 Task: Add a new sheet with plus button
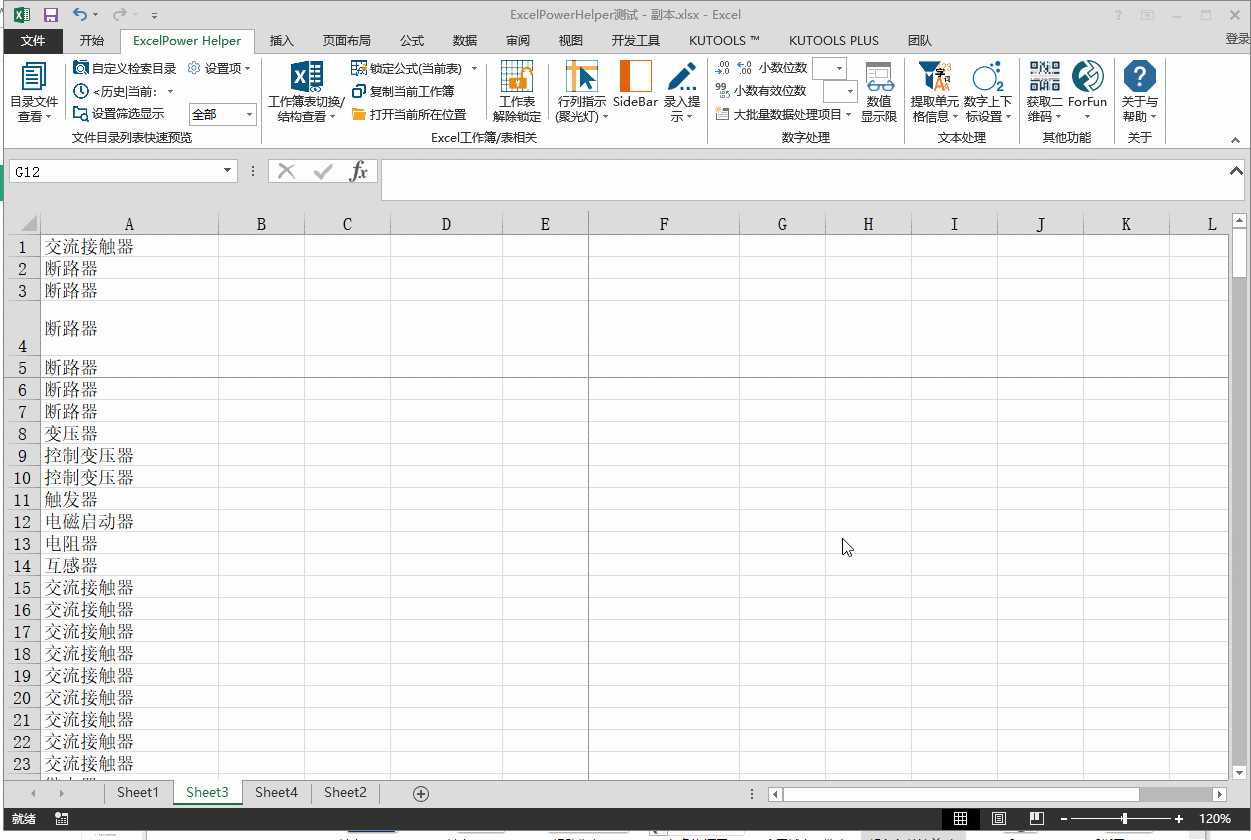[x=421, y=793]
